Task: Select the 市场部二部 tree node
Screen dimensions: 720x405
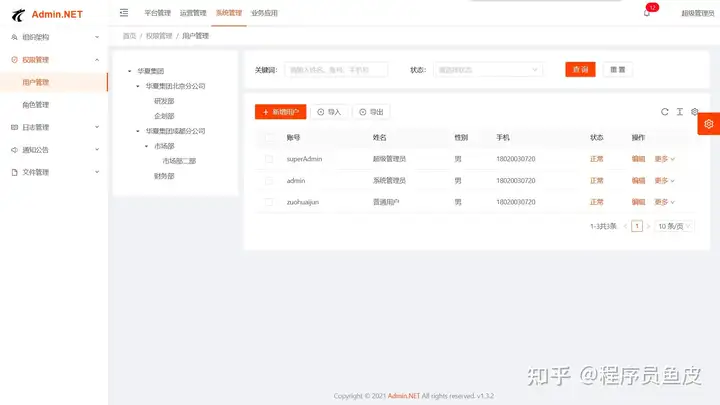Action: [179, 161]
